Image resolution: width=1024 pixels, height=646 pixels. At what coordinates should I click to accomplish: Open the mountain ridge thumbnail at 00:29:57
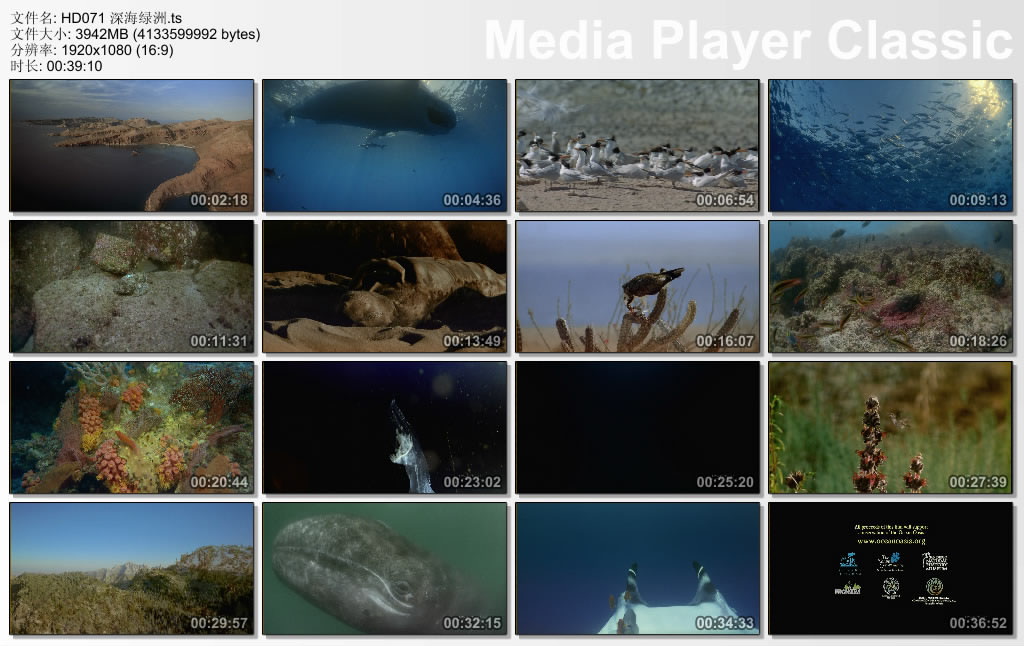131,569
